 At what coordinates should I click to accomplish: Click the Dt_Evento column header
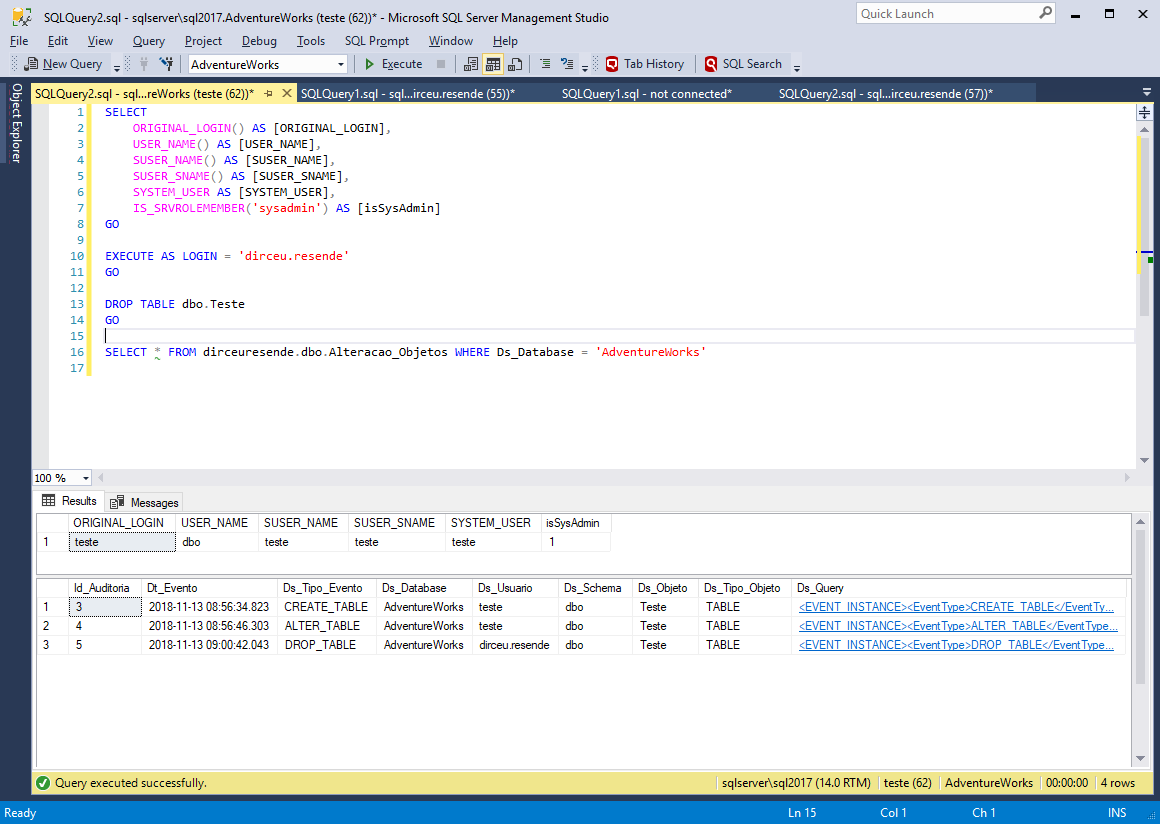(x=209, y=588)
